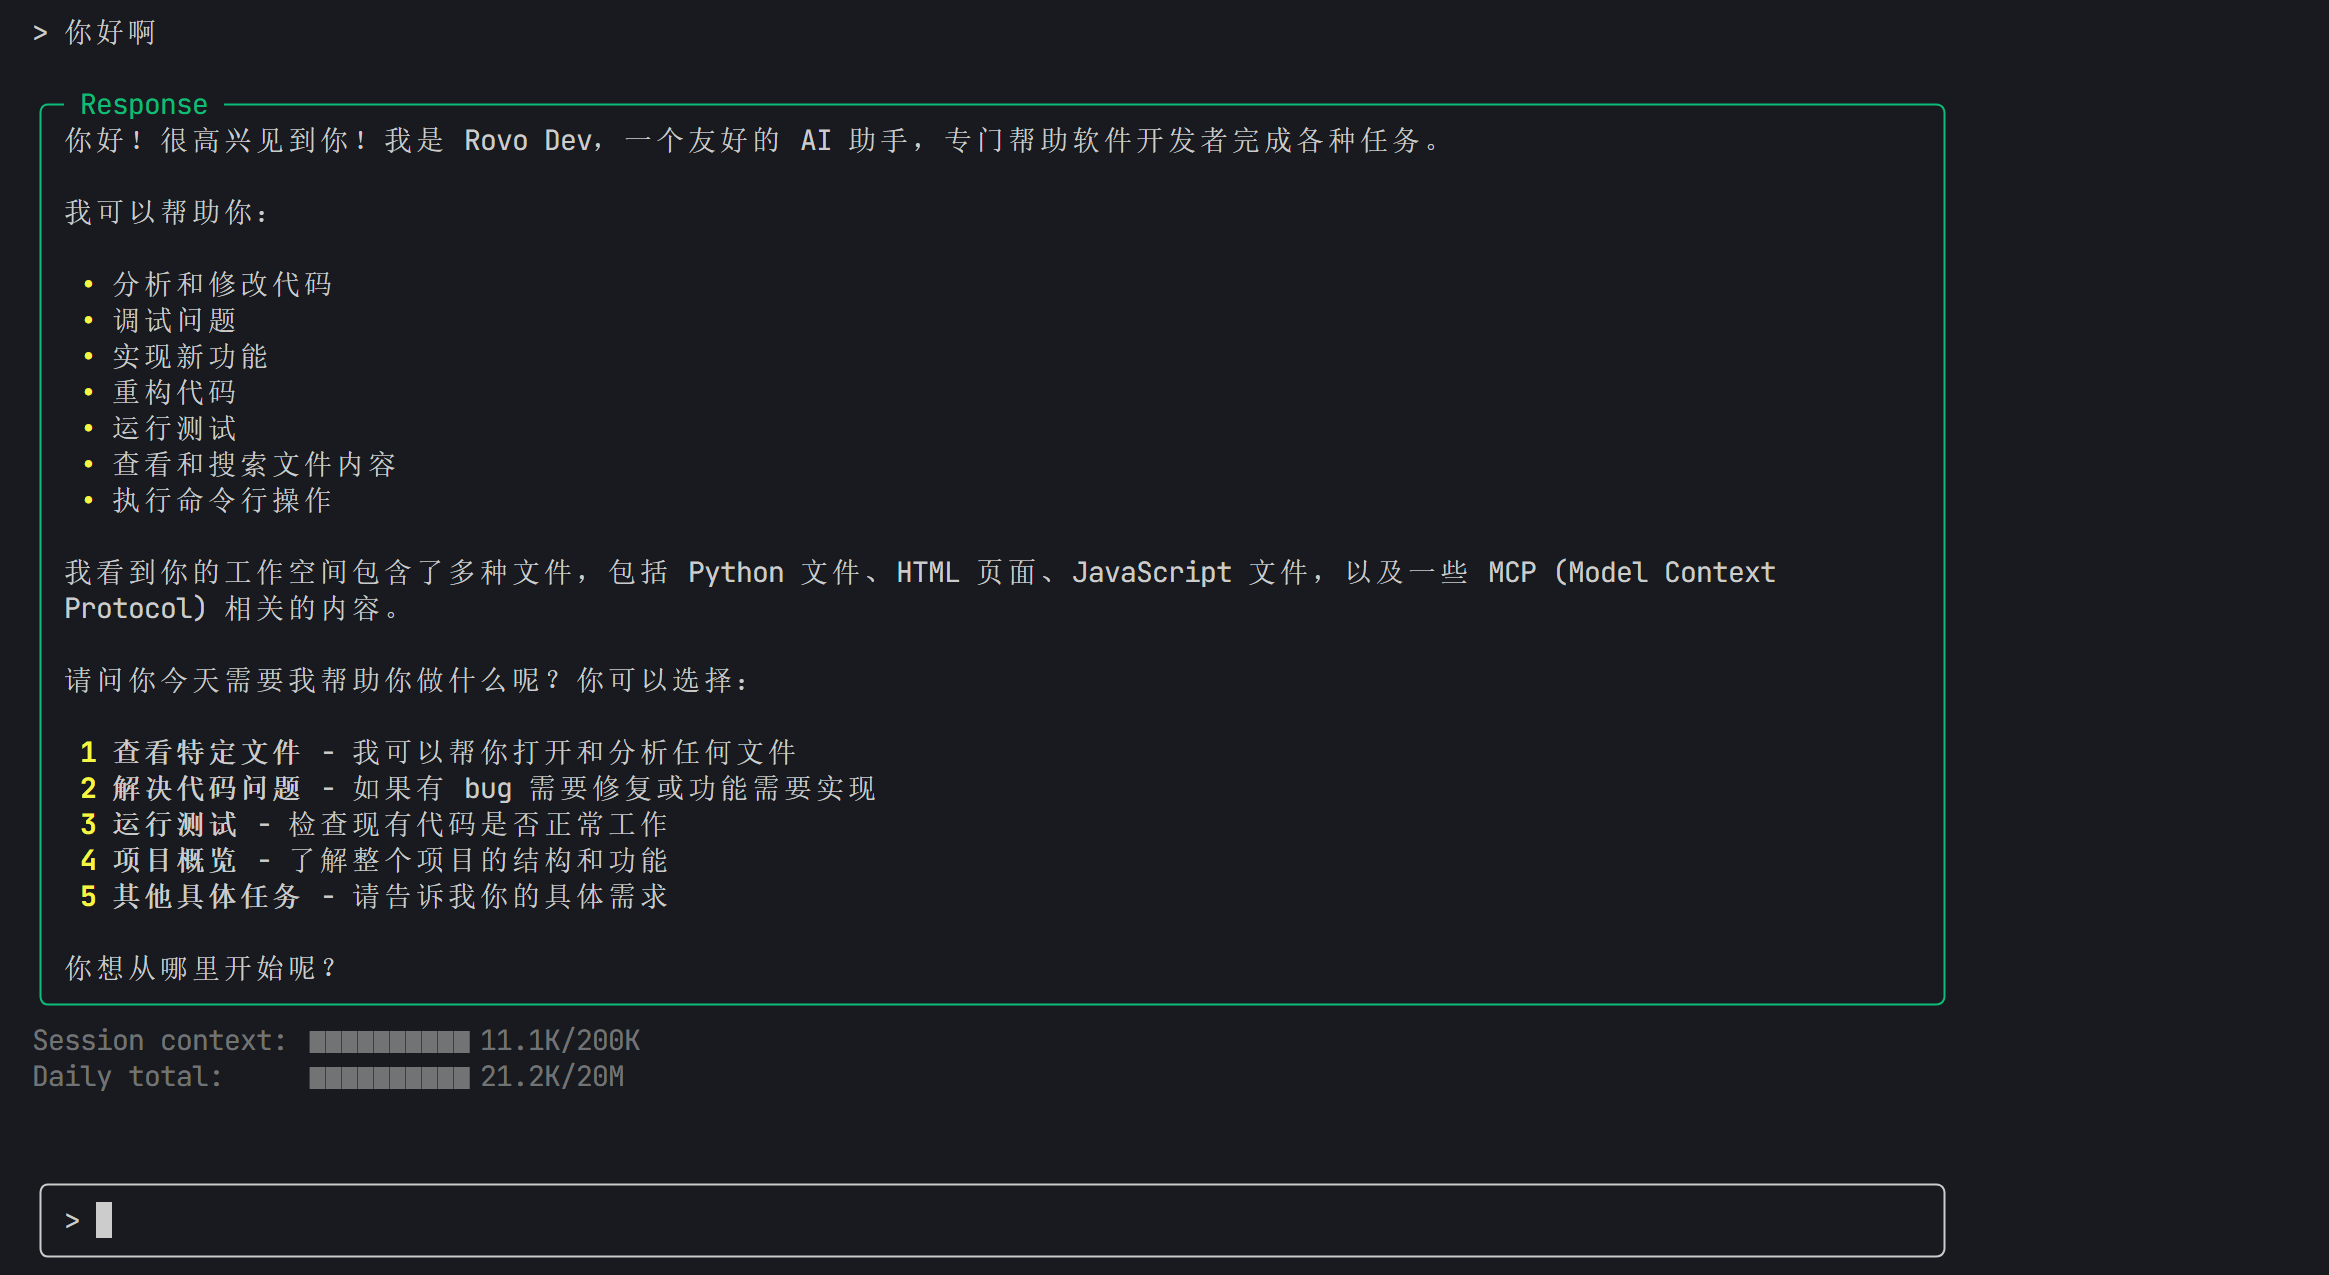Select the 执行命令行操作 bullet item
This screenshot has width=2329, height=1275.
tap(221, 500)
